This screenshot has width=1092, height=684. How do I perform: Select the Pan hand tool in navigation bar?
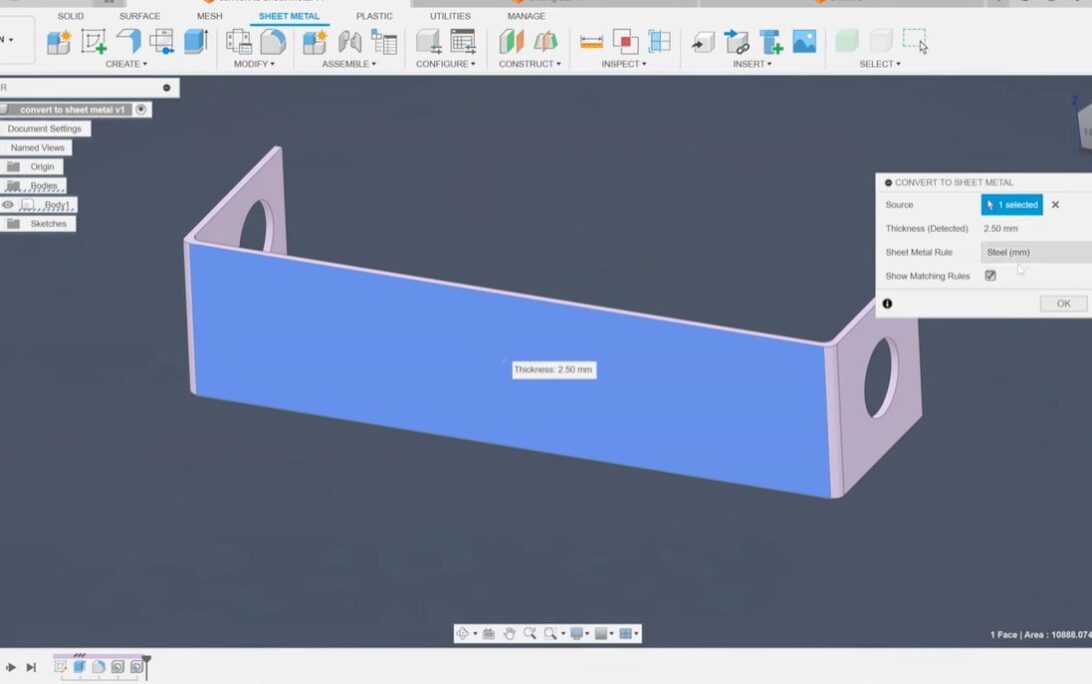coord(509,633)
